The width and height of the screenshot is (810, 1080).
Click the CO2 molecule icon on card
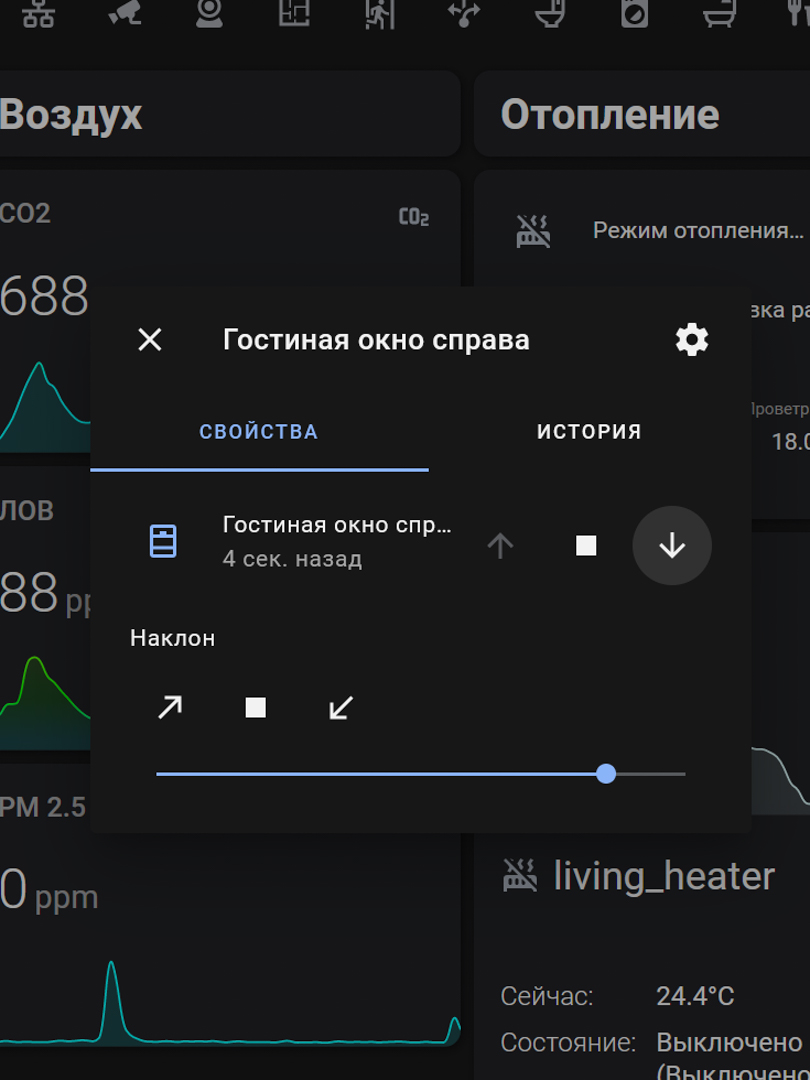[414, 218]
